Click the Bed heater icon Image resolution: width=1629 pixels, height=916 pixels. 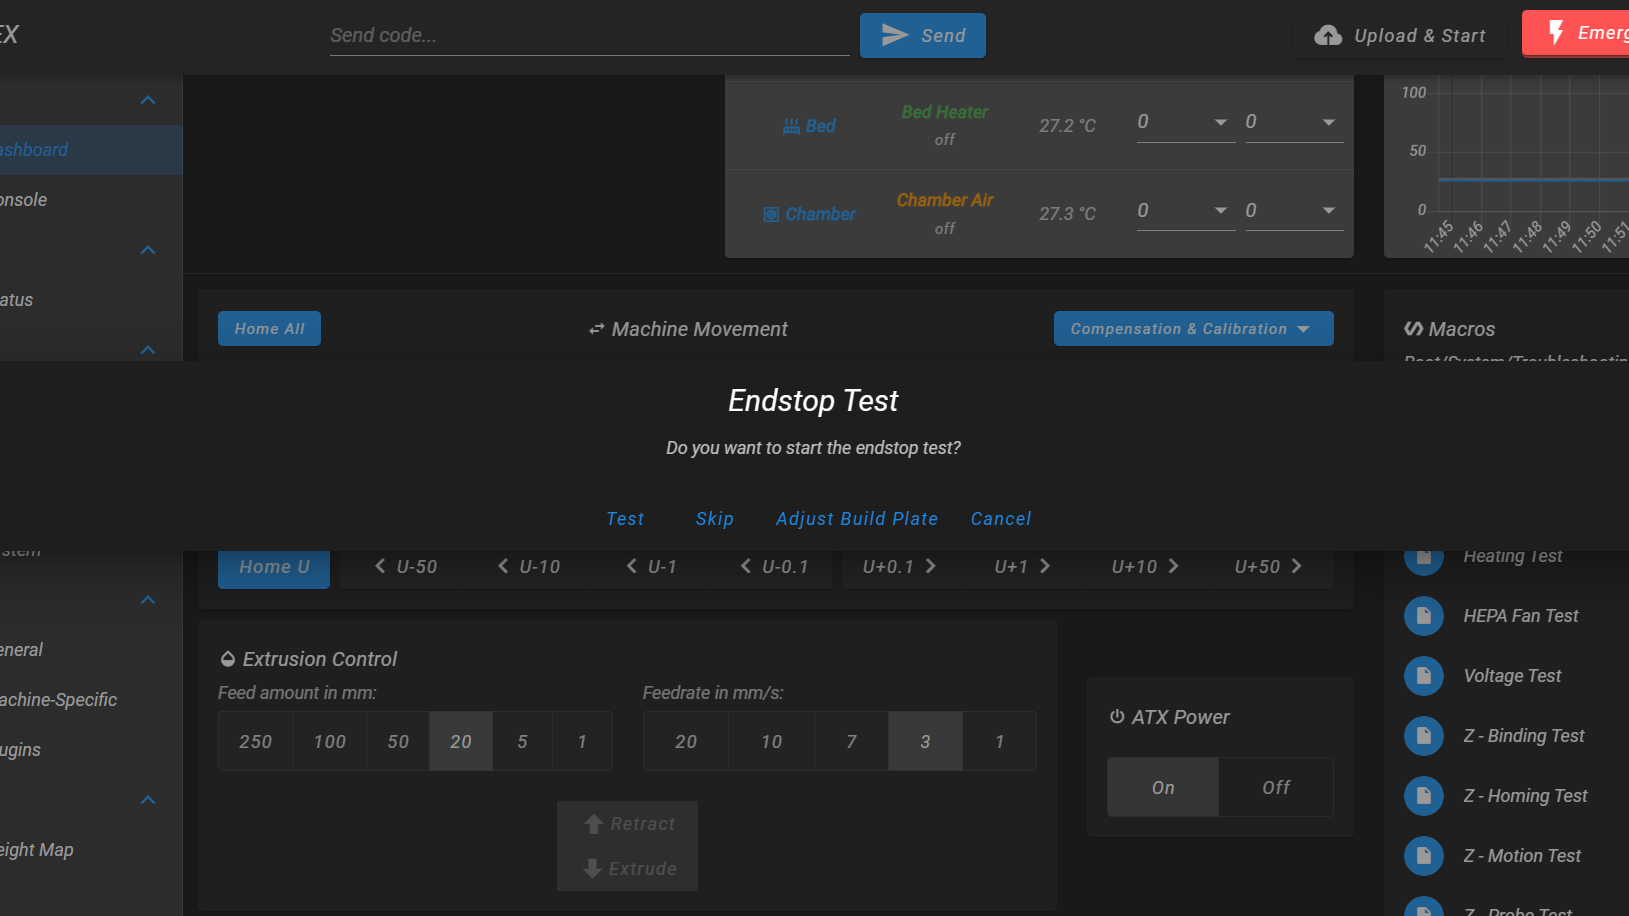(x=791, y=126)
